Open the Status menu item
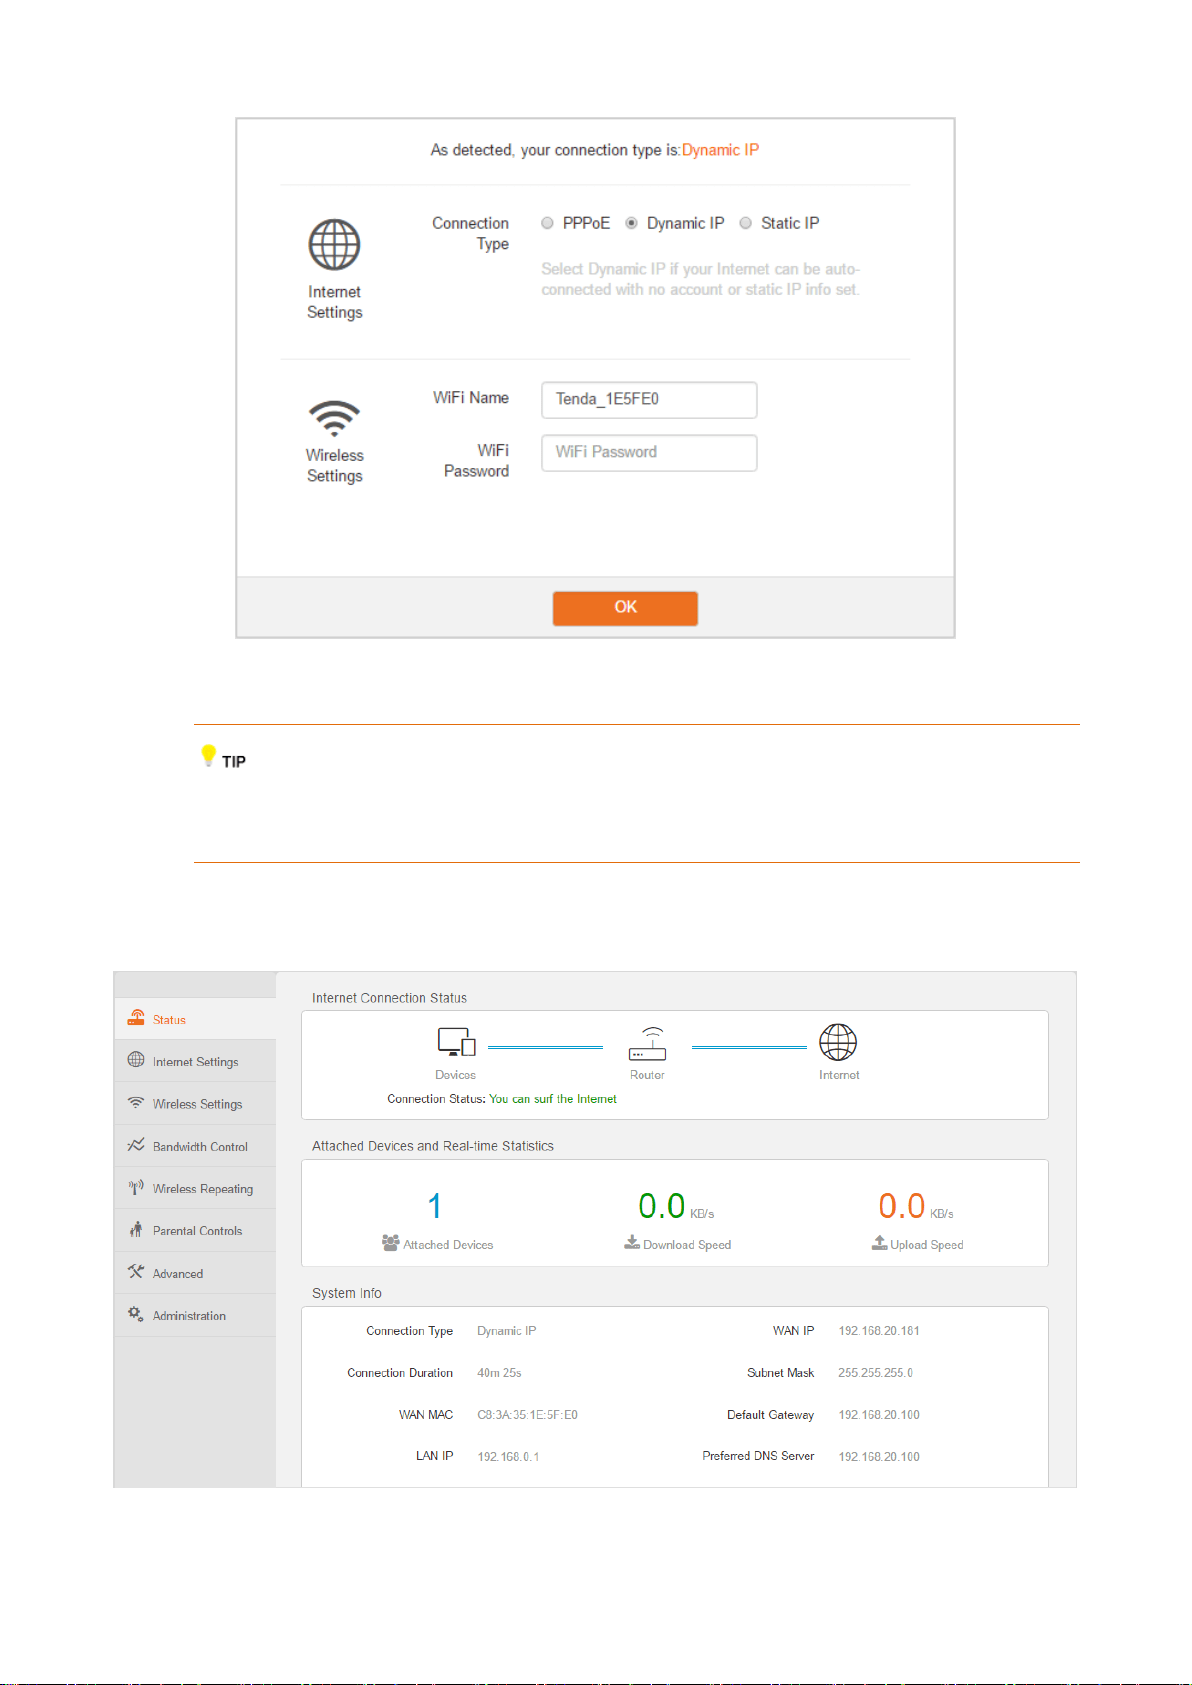 (x=195, y=1019)
